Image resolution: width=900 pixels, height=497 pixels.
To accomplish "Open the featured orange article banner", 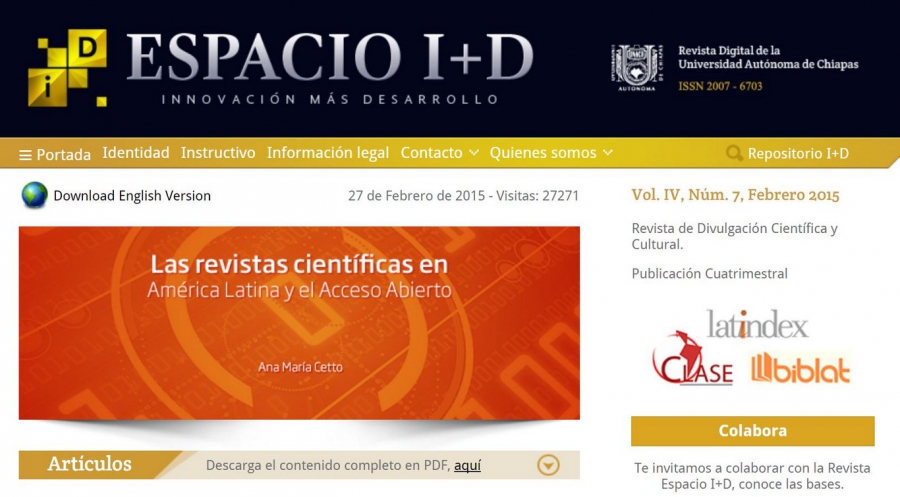I will tap(299, 323).
